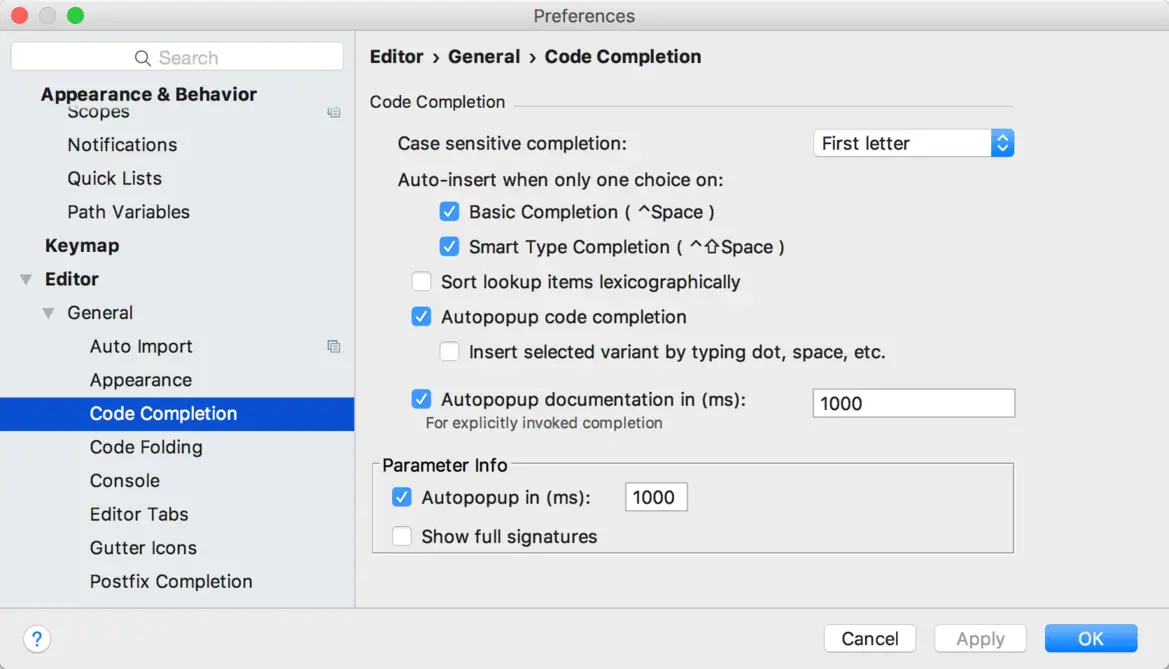1169x669 pixels.
Task: Go to Postfix Completion settings
Action: click(x=171, y=582)
